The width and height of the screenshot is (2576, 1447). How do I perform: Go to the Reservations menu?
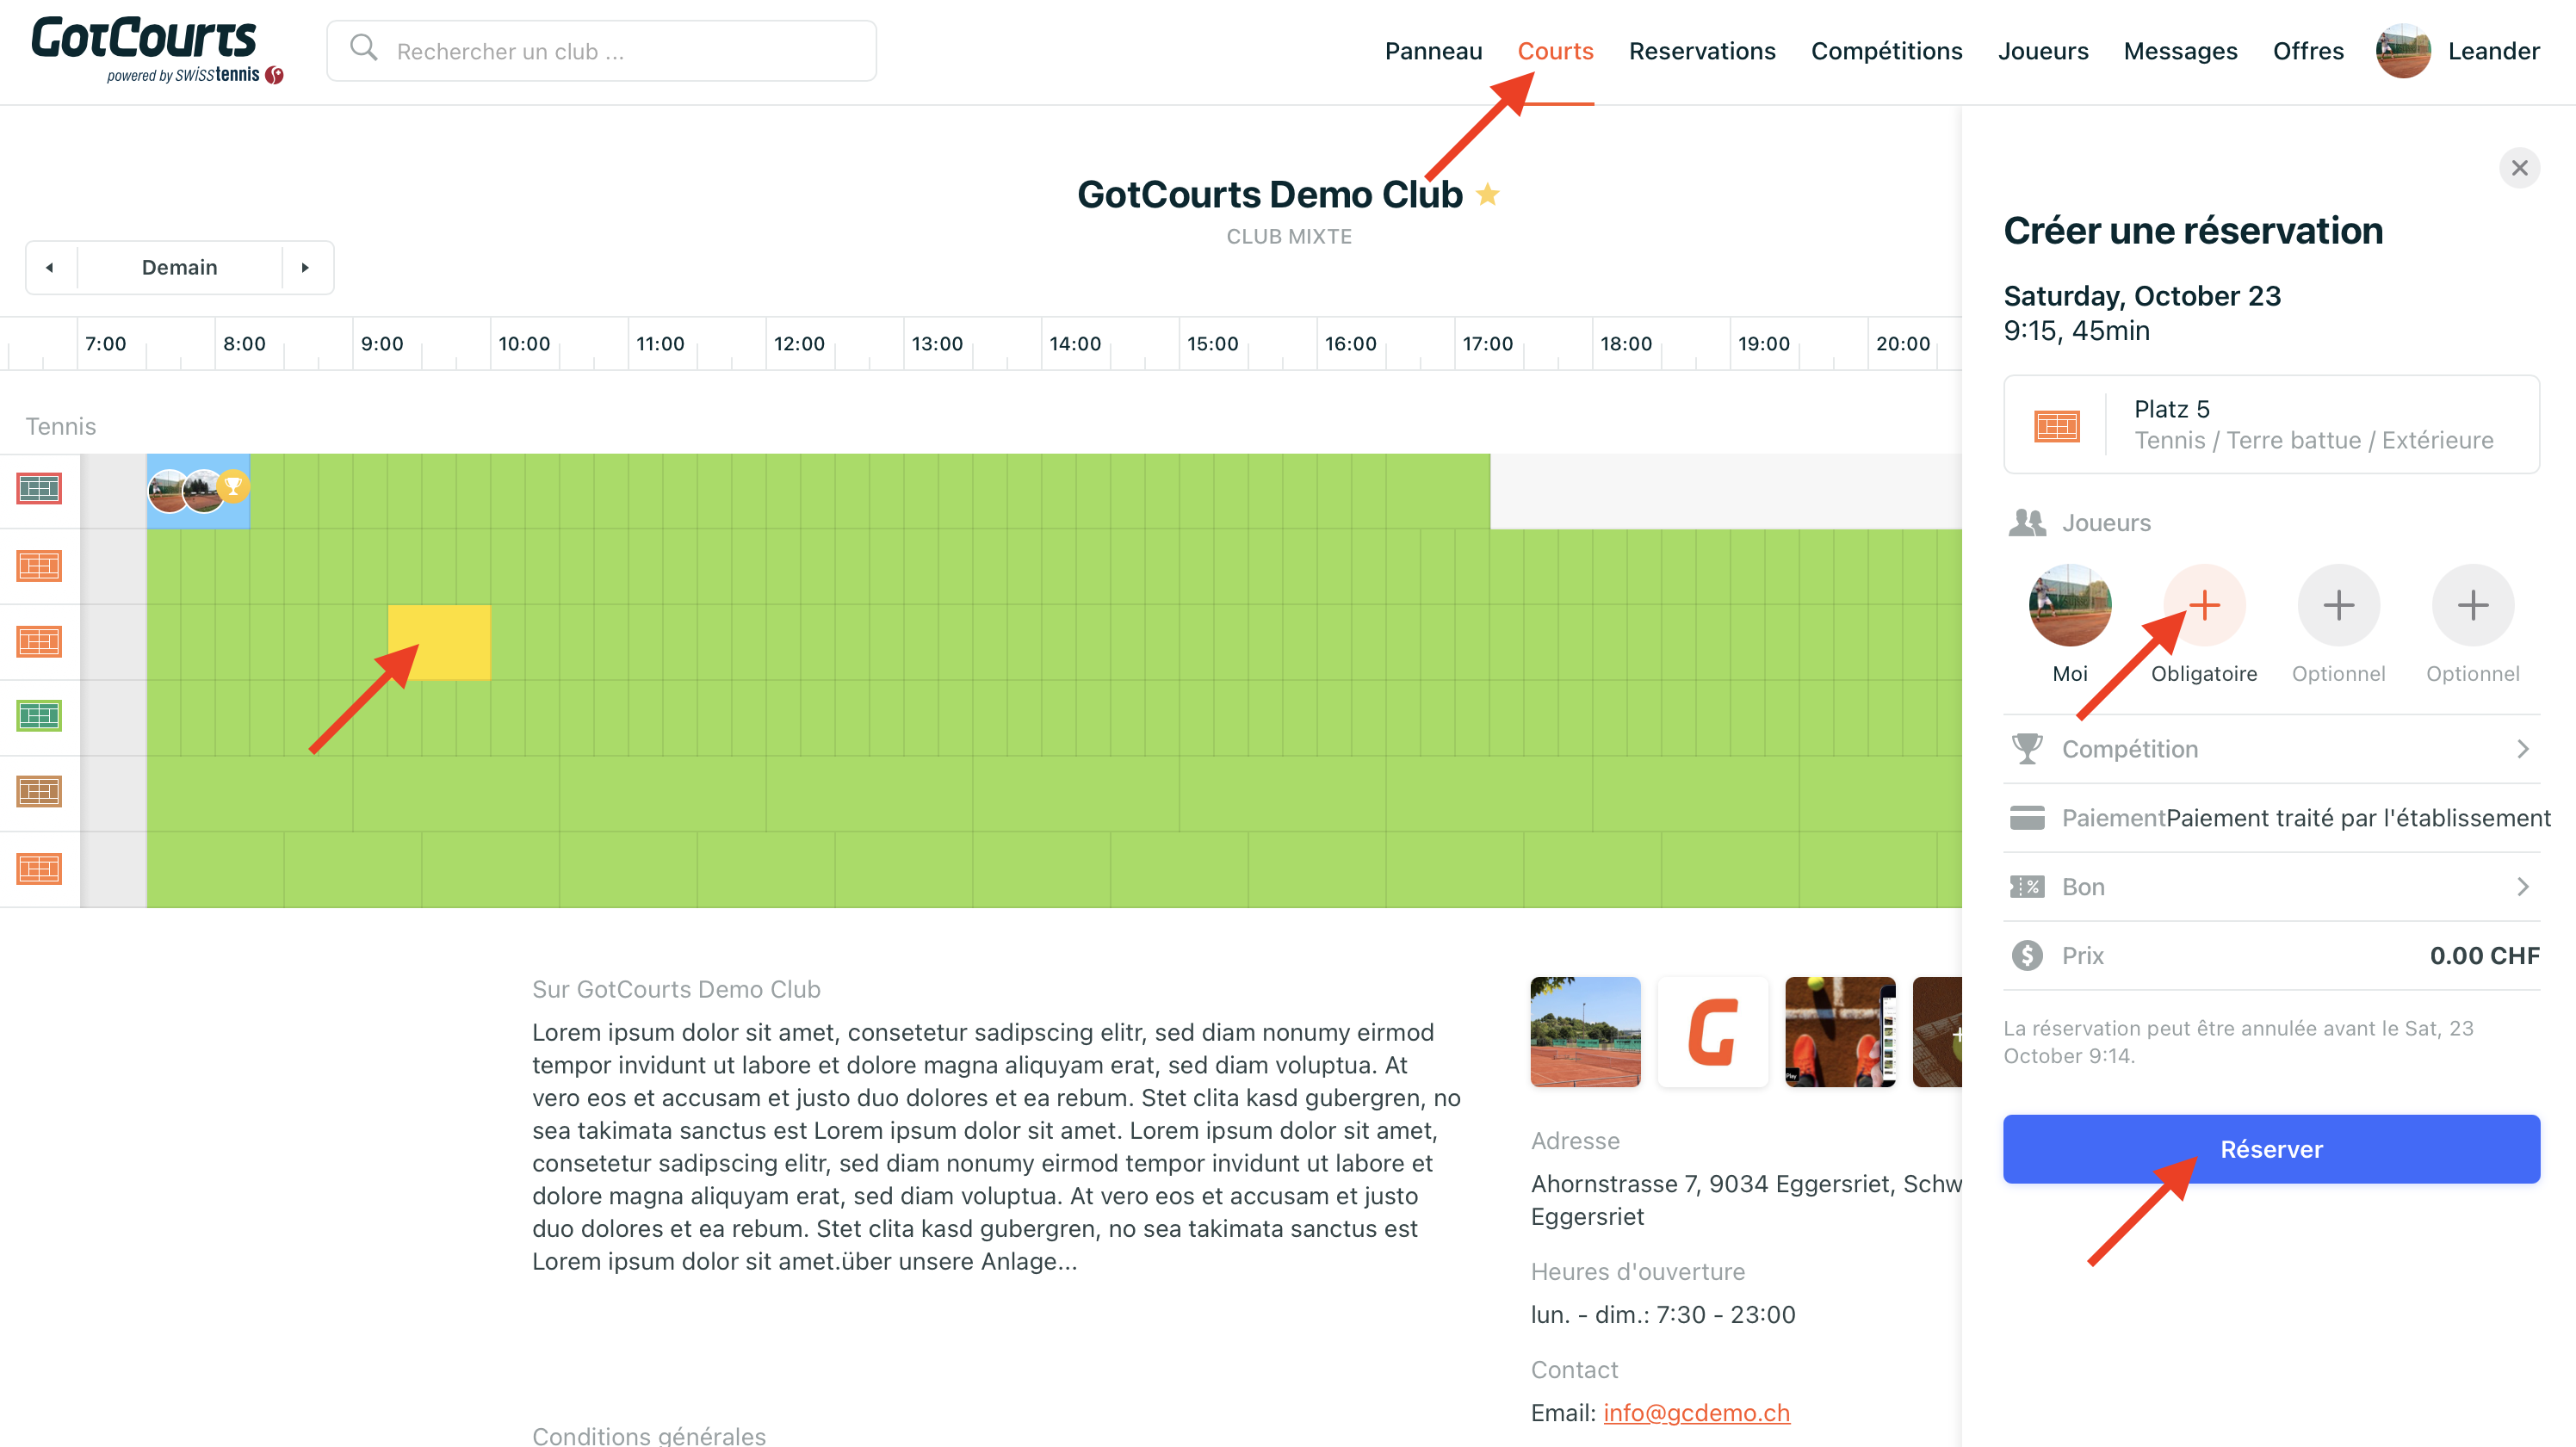(x=1701, y=51)
